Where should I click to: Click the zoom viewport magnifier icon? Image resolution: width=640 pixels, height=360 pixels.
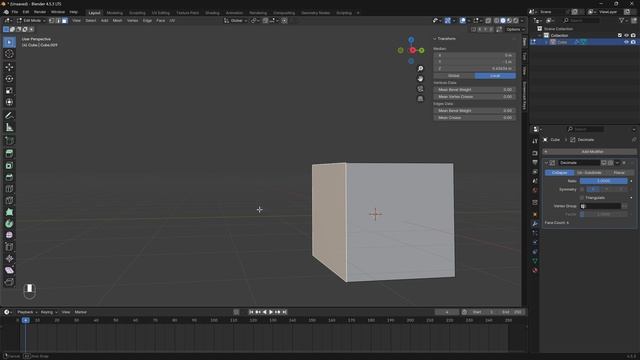[x=420, y=69]
